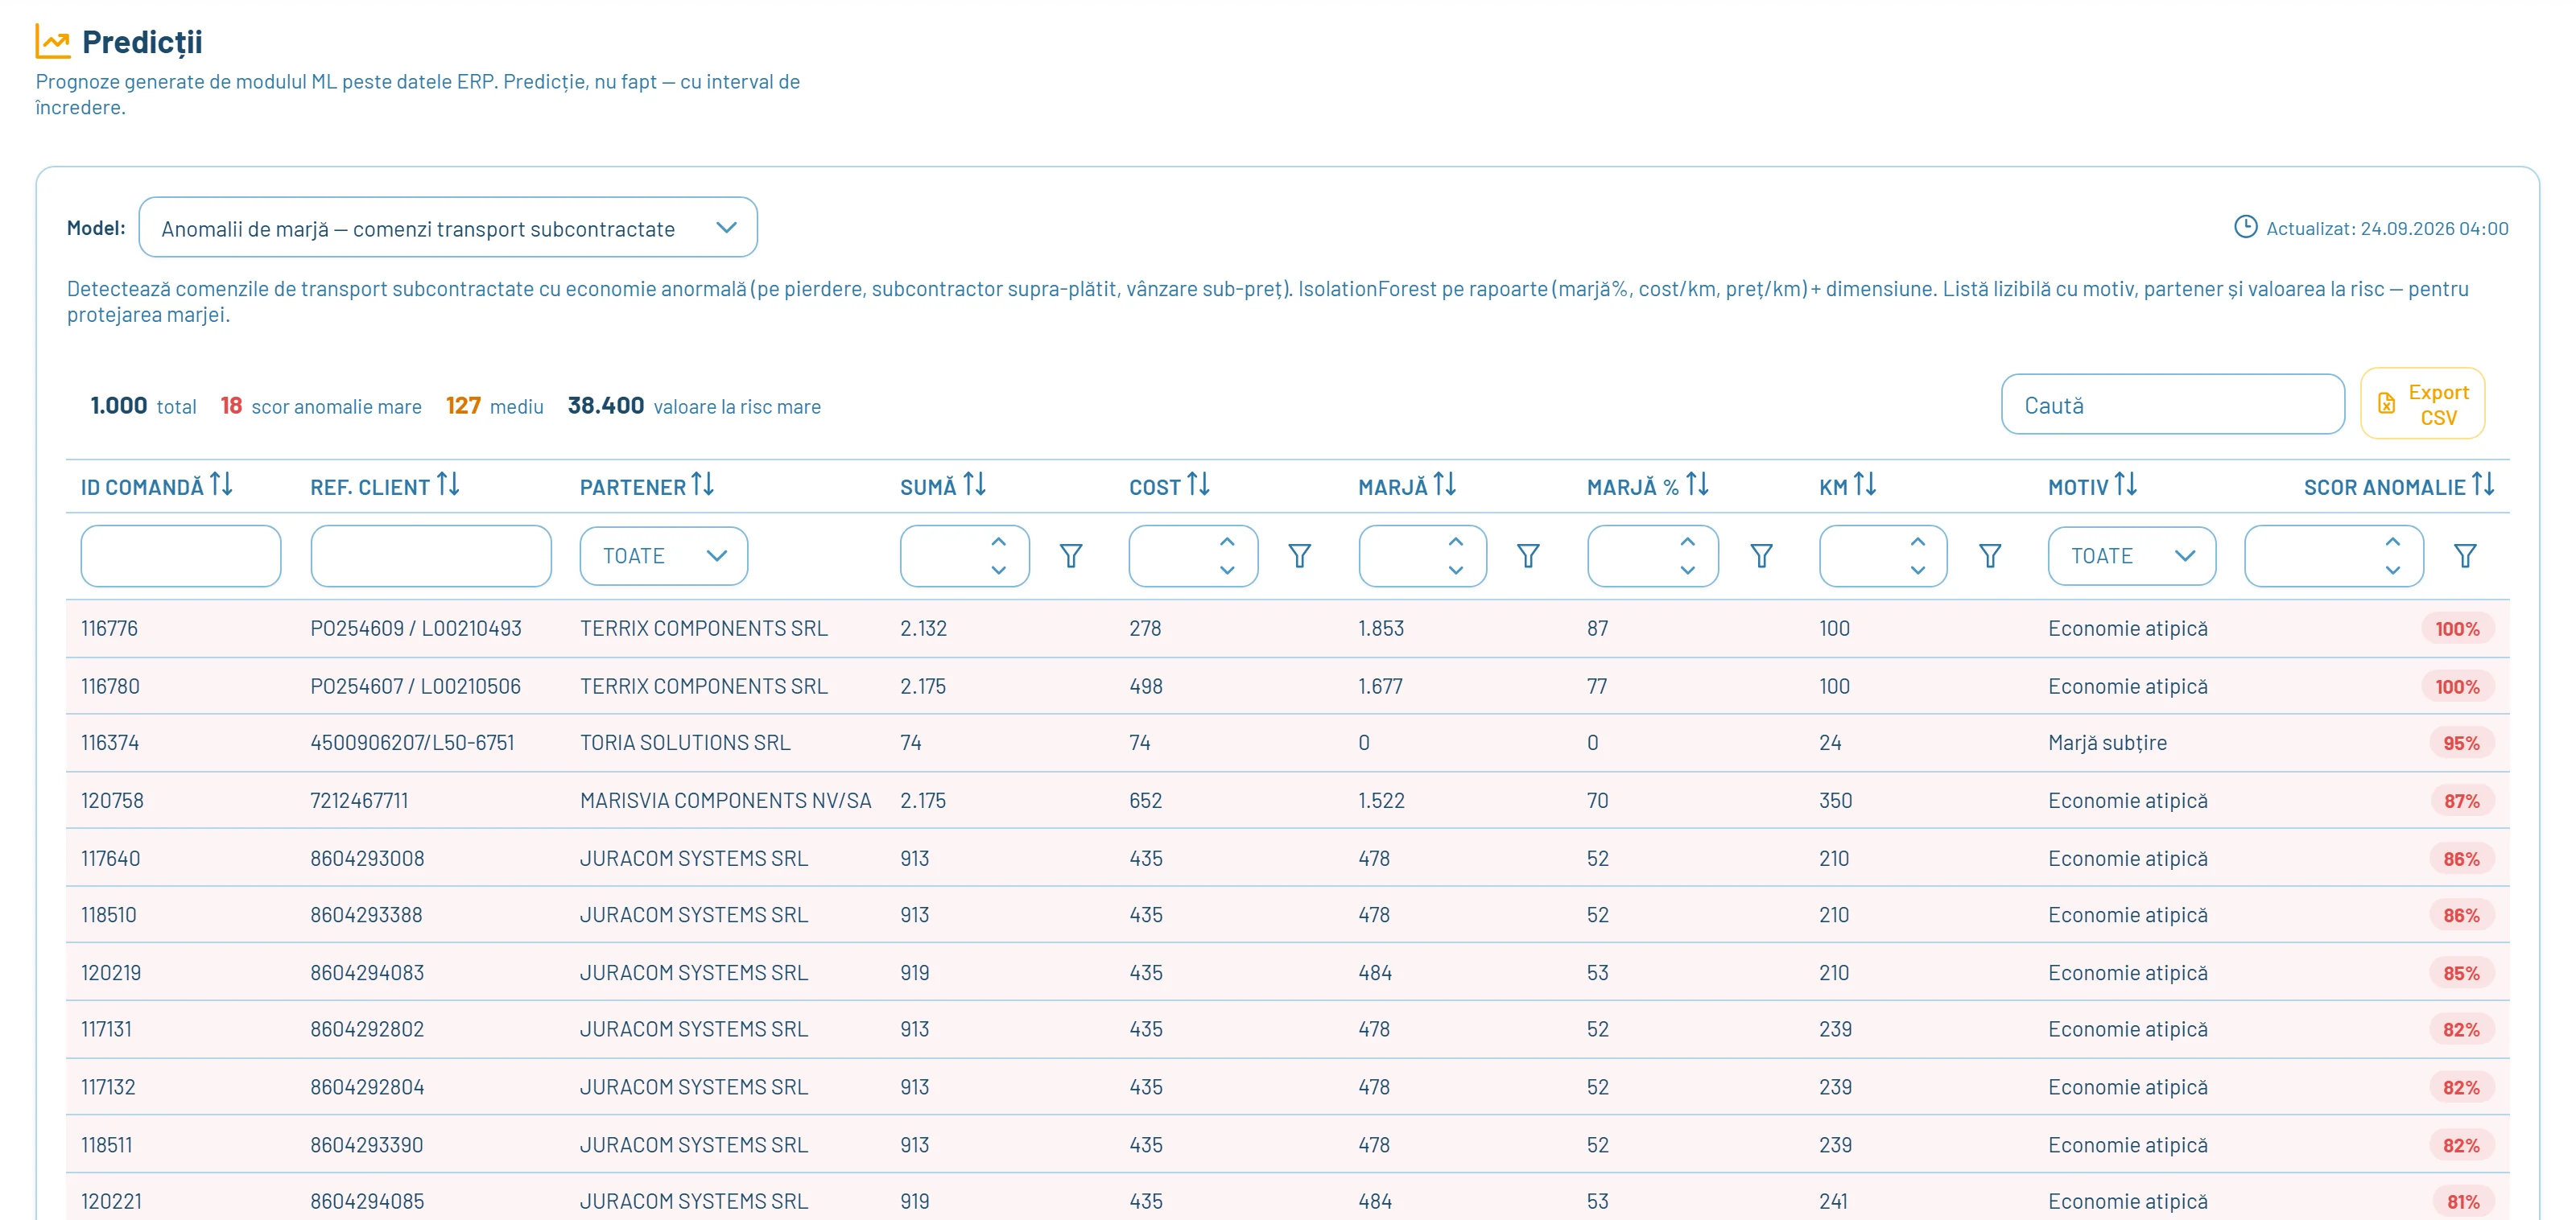Image resolution: width=2576 pixels, height=1220 pixels.
Task: Increment the KM filter value
Action: click(1917, 542)
